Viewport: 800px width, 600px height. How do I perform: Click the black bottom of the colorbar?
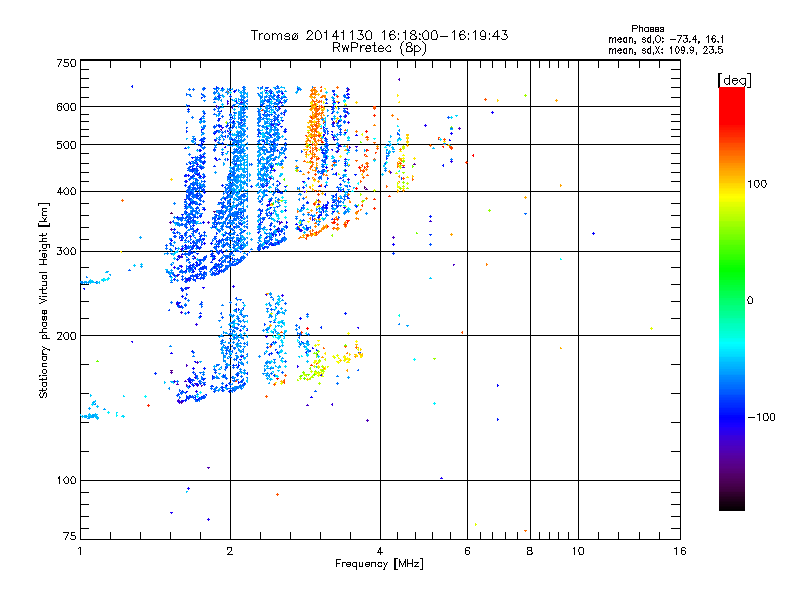pos(732,503)
